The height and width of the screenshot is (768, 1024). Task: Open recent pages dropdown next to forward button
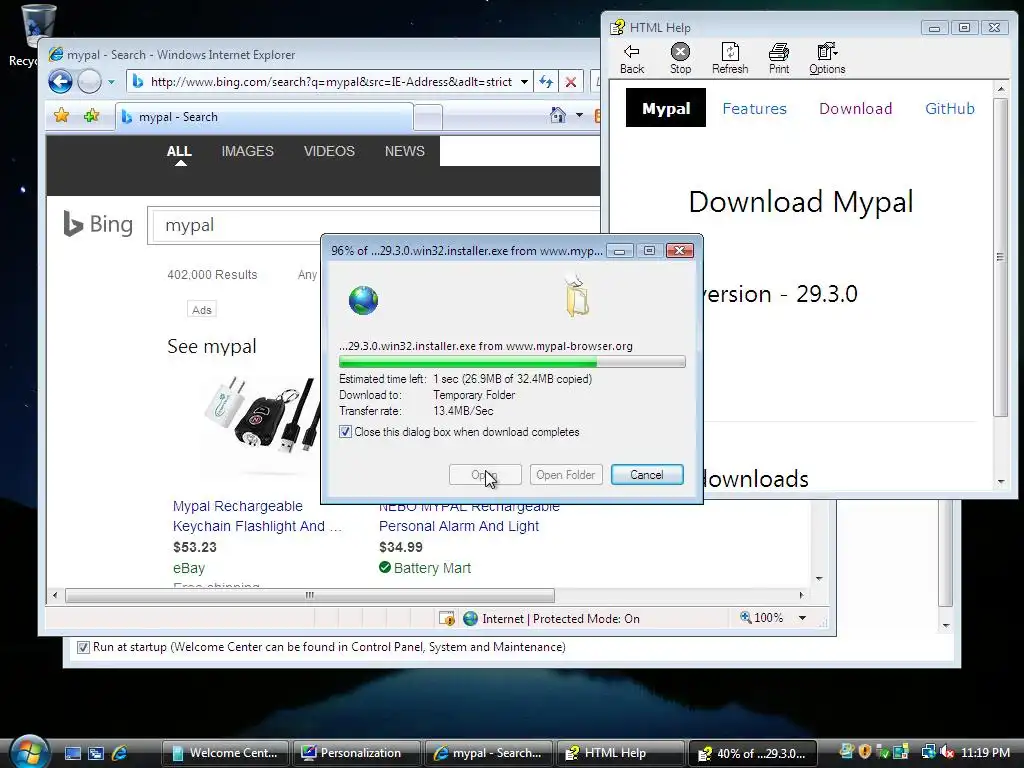tap(111, 82)
